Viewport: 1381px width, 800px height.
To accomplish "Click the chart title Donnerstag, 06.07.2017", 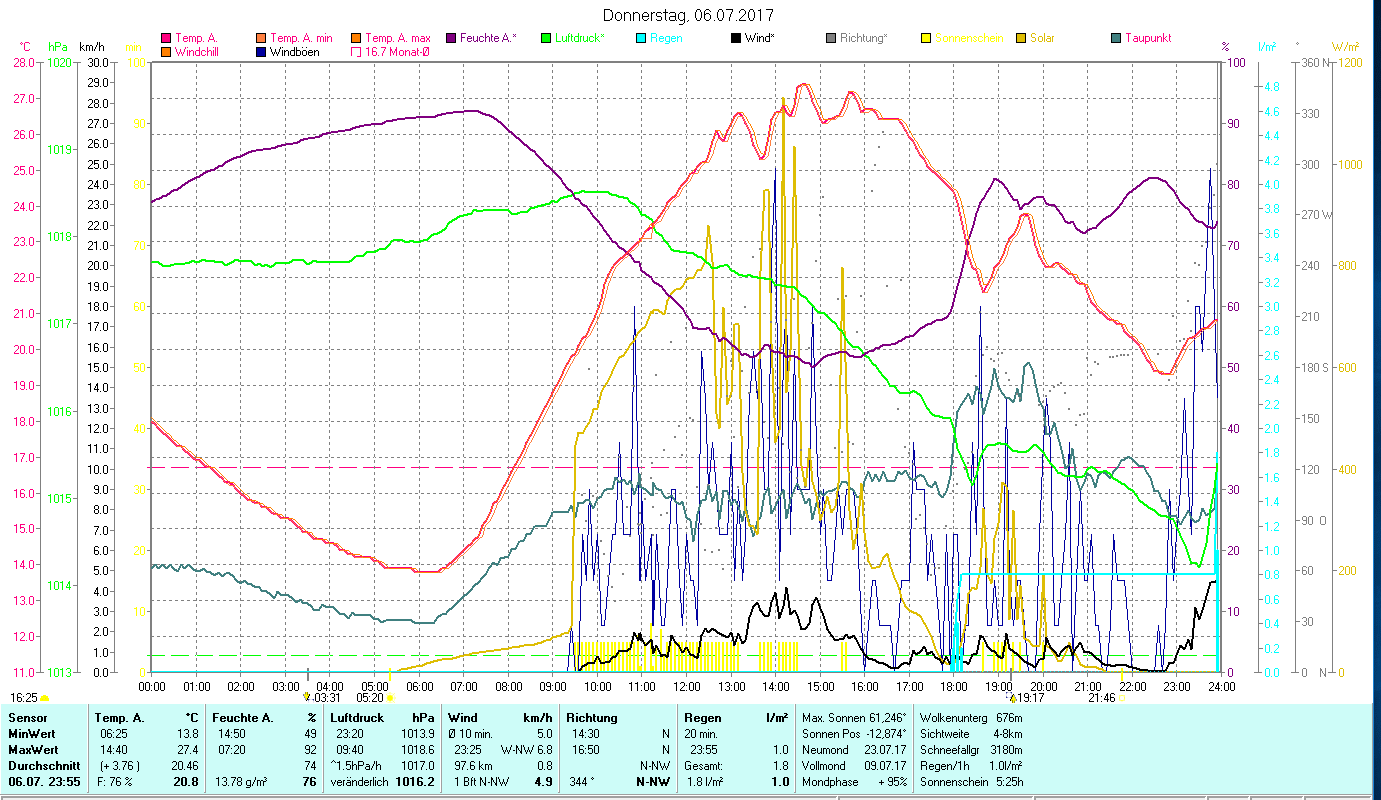I will click(x=689, y=16).
